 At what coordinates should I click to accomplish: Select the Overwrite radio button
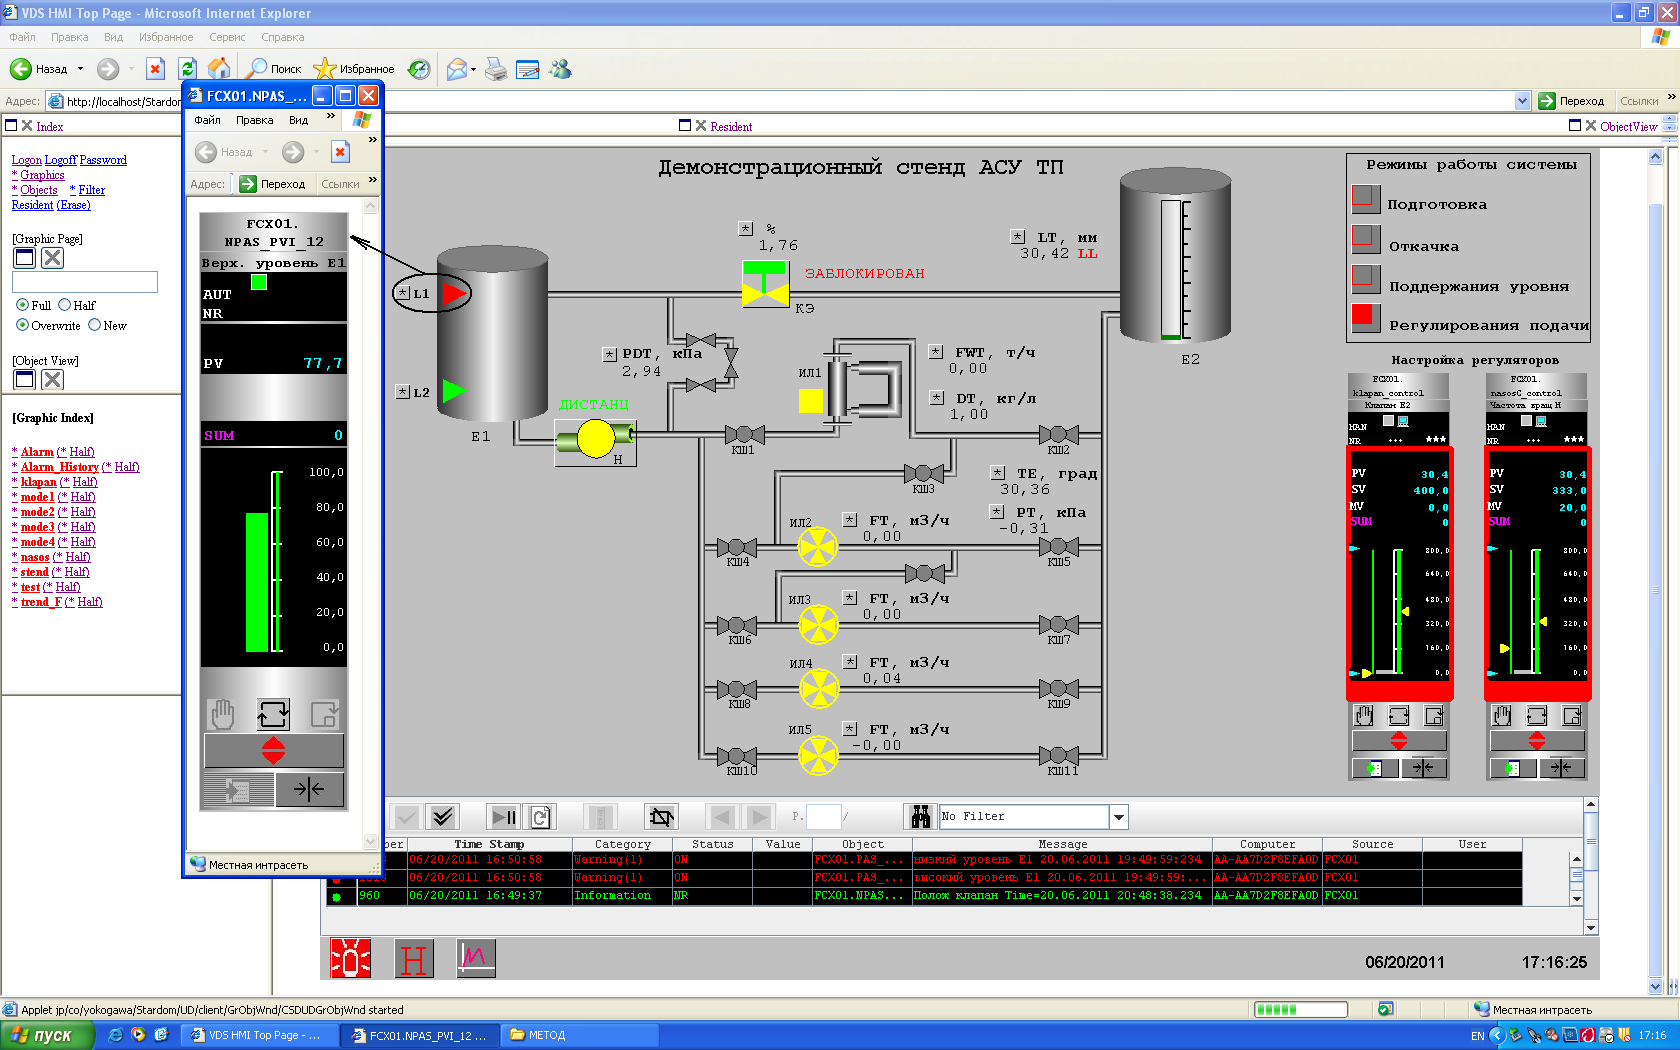pyautogui.click(x=22, y=325)
